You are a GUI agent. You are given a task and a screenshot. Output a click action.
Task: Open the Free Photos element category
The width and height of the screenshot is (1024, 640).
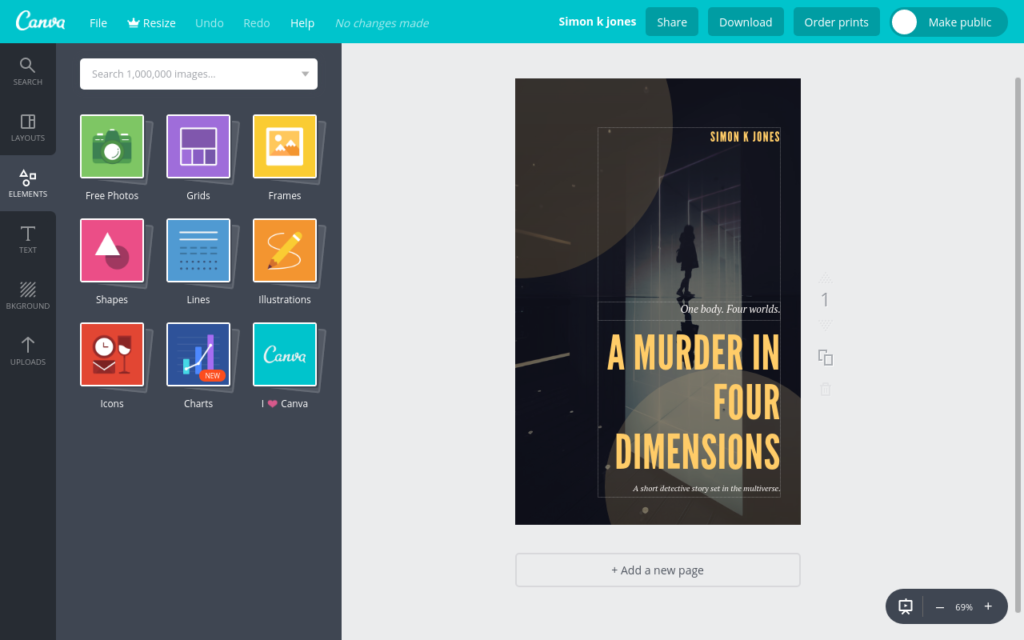pyautogui.click(x=112, y=147)
